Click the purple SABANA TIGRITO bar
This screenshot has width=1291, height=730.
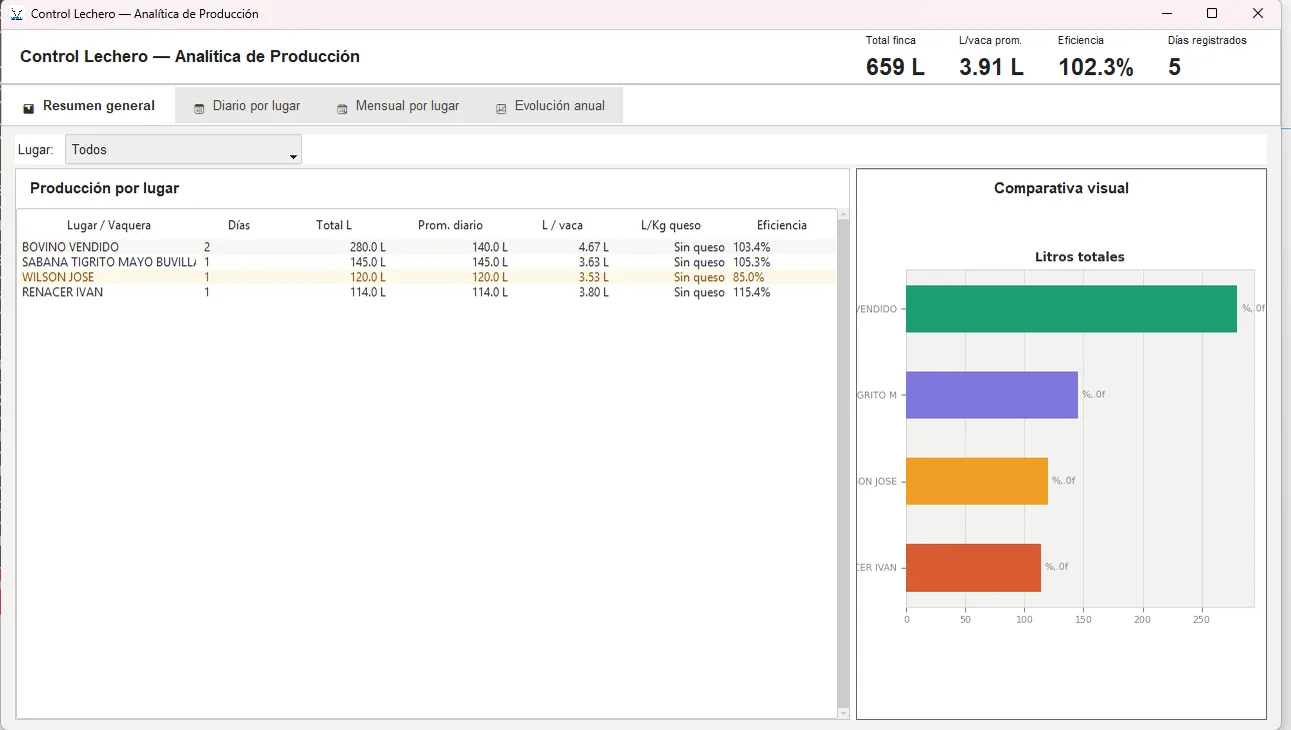tap(992, 395)
